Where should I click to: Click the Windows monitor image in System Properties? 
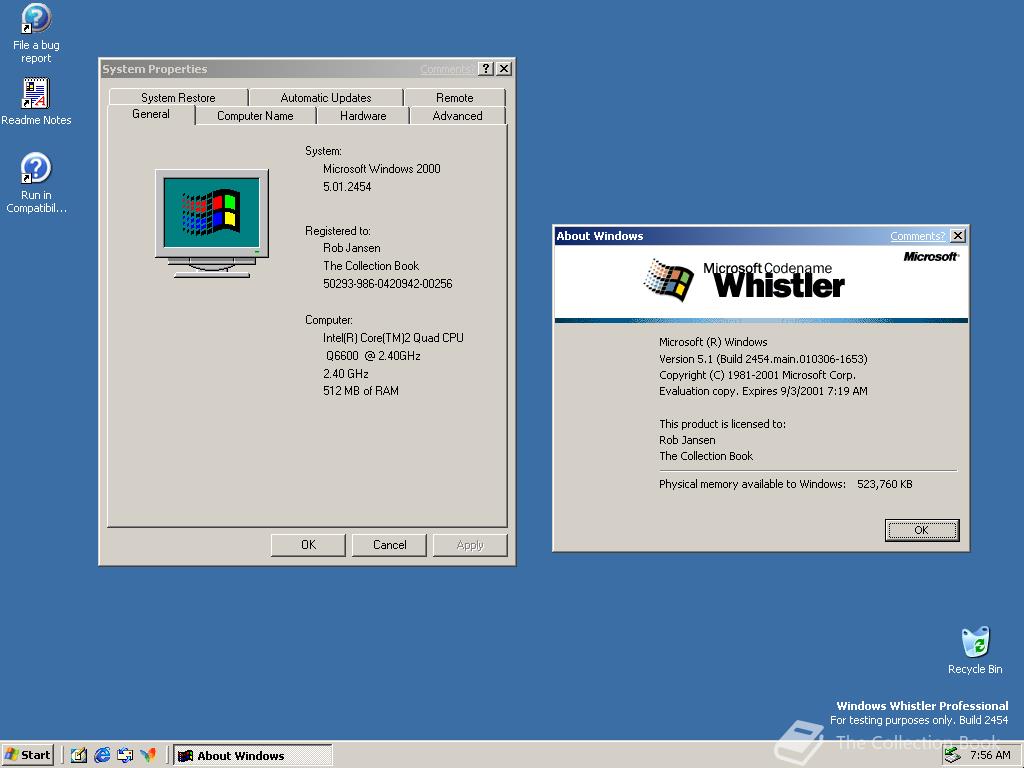212,223
